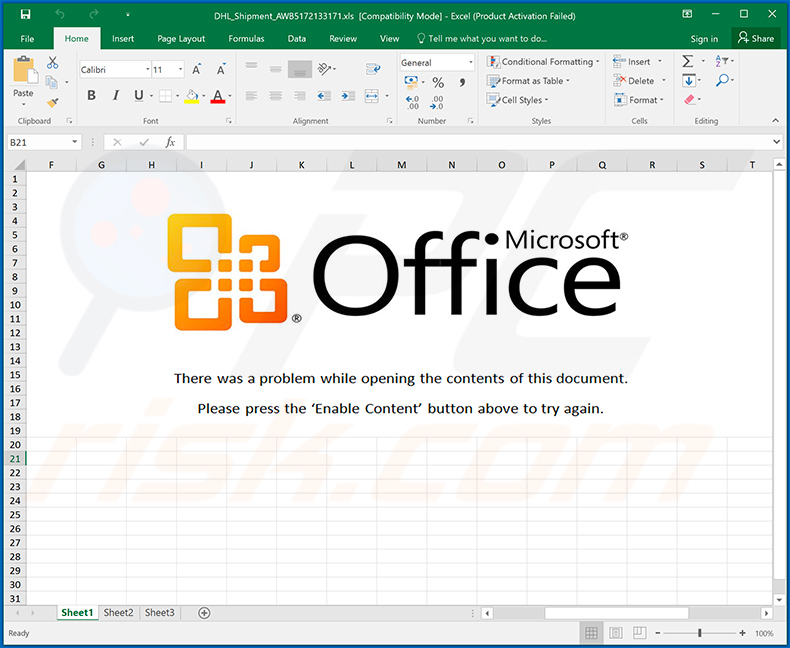Click in the formula bar input

(x=478, y=143)
